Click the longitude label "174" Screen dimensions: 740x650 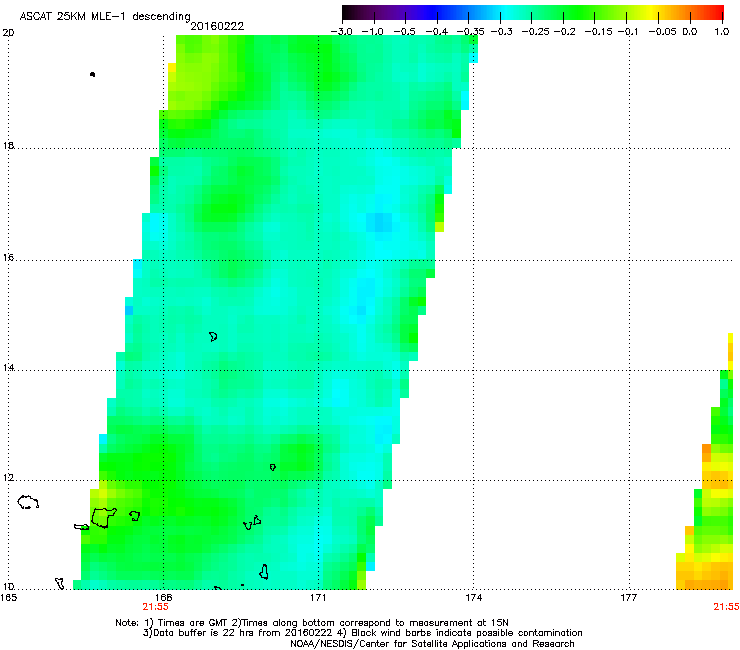(x=474, y=598)
